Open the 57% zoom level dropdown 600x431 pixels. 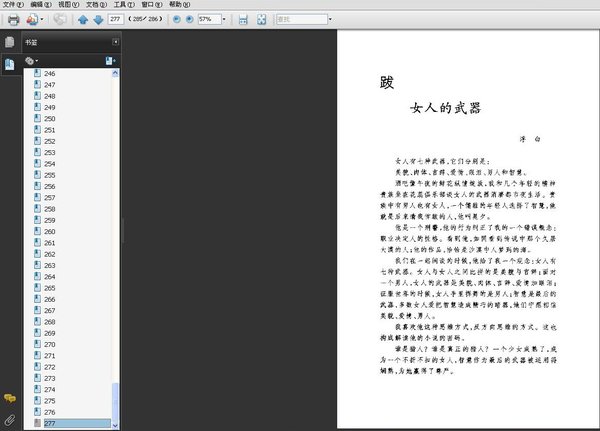[x=221, y=19]
